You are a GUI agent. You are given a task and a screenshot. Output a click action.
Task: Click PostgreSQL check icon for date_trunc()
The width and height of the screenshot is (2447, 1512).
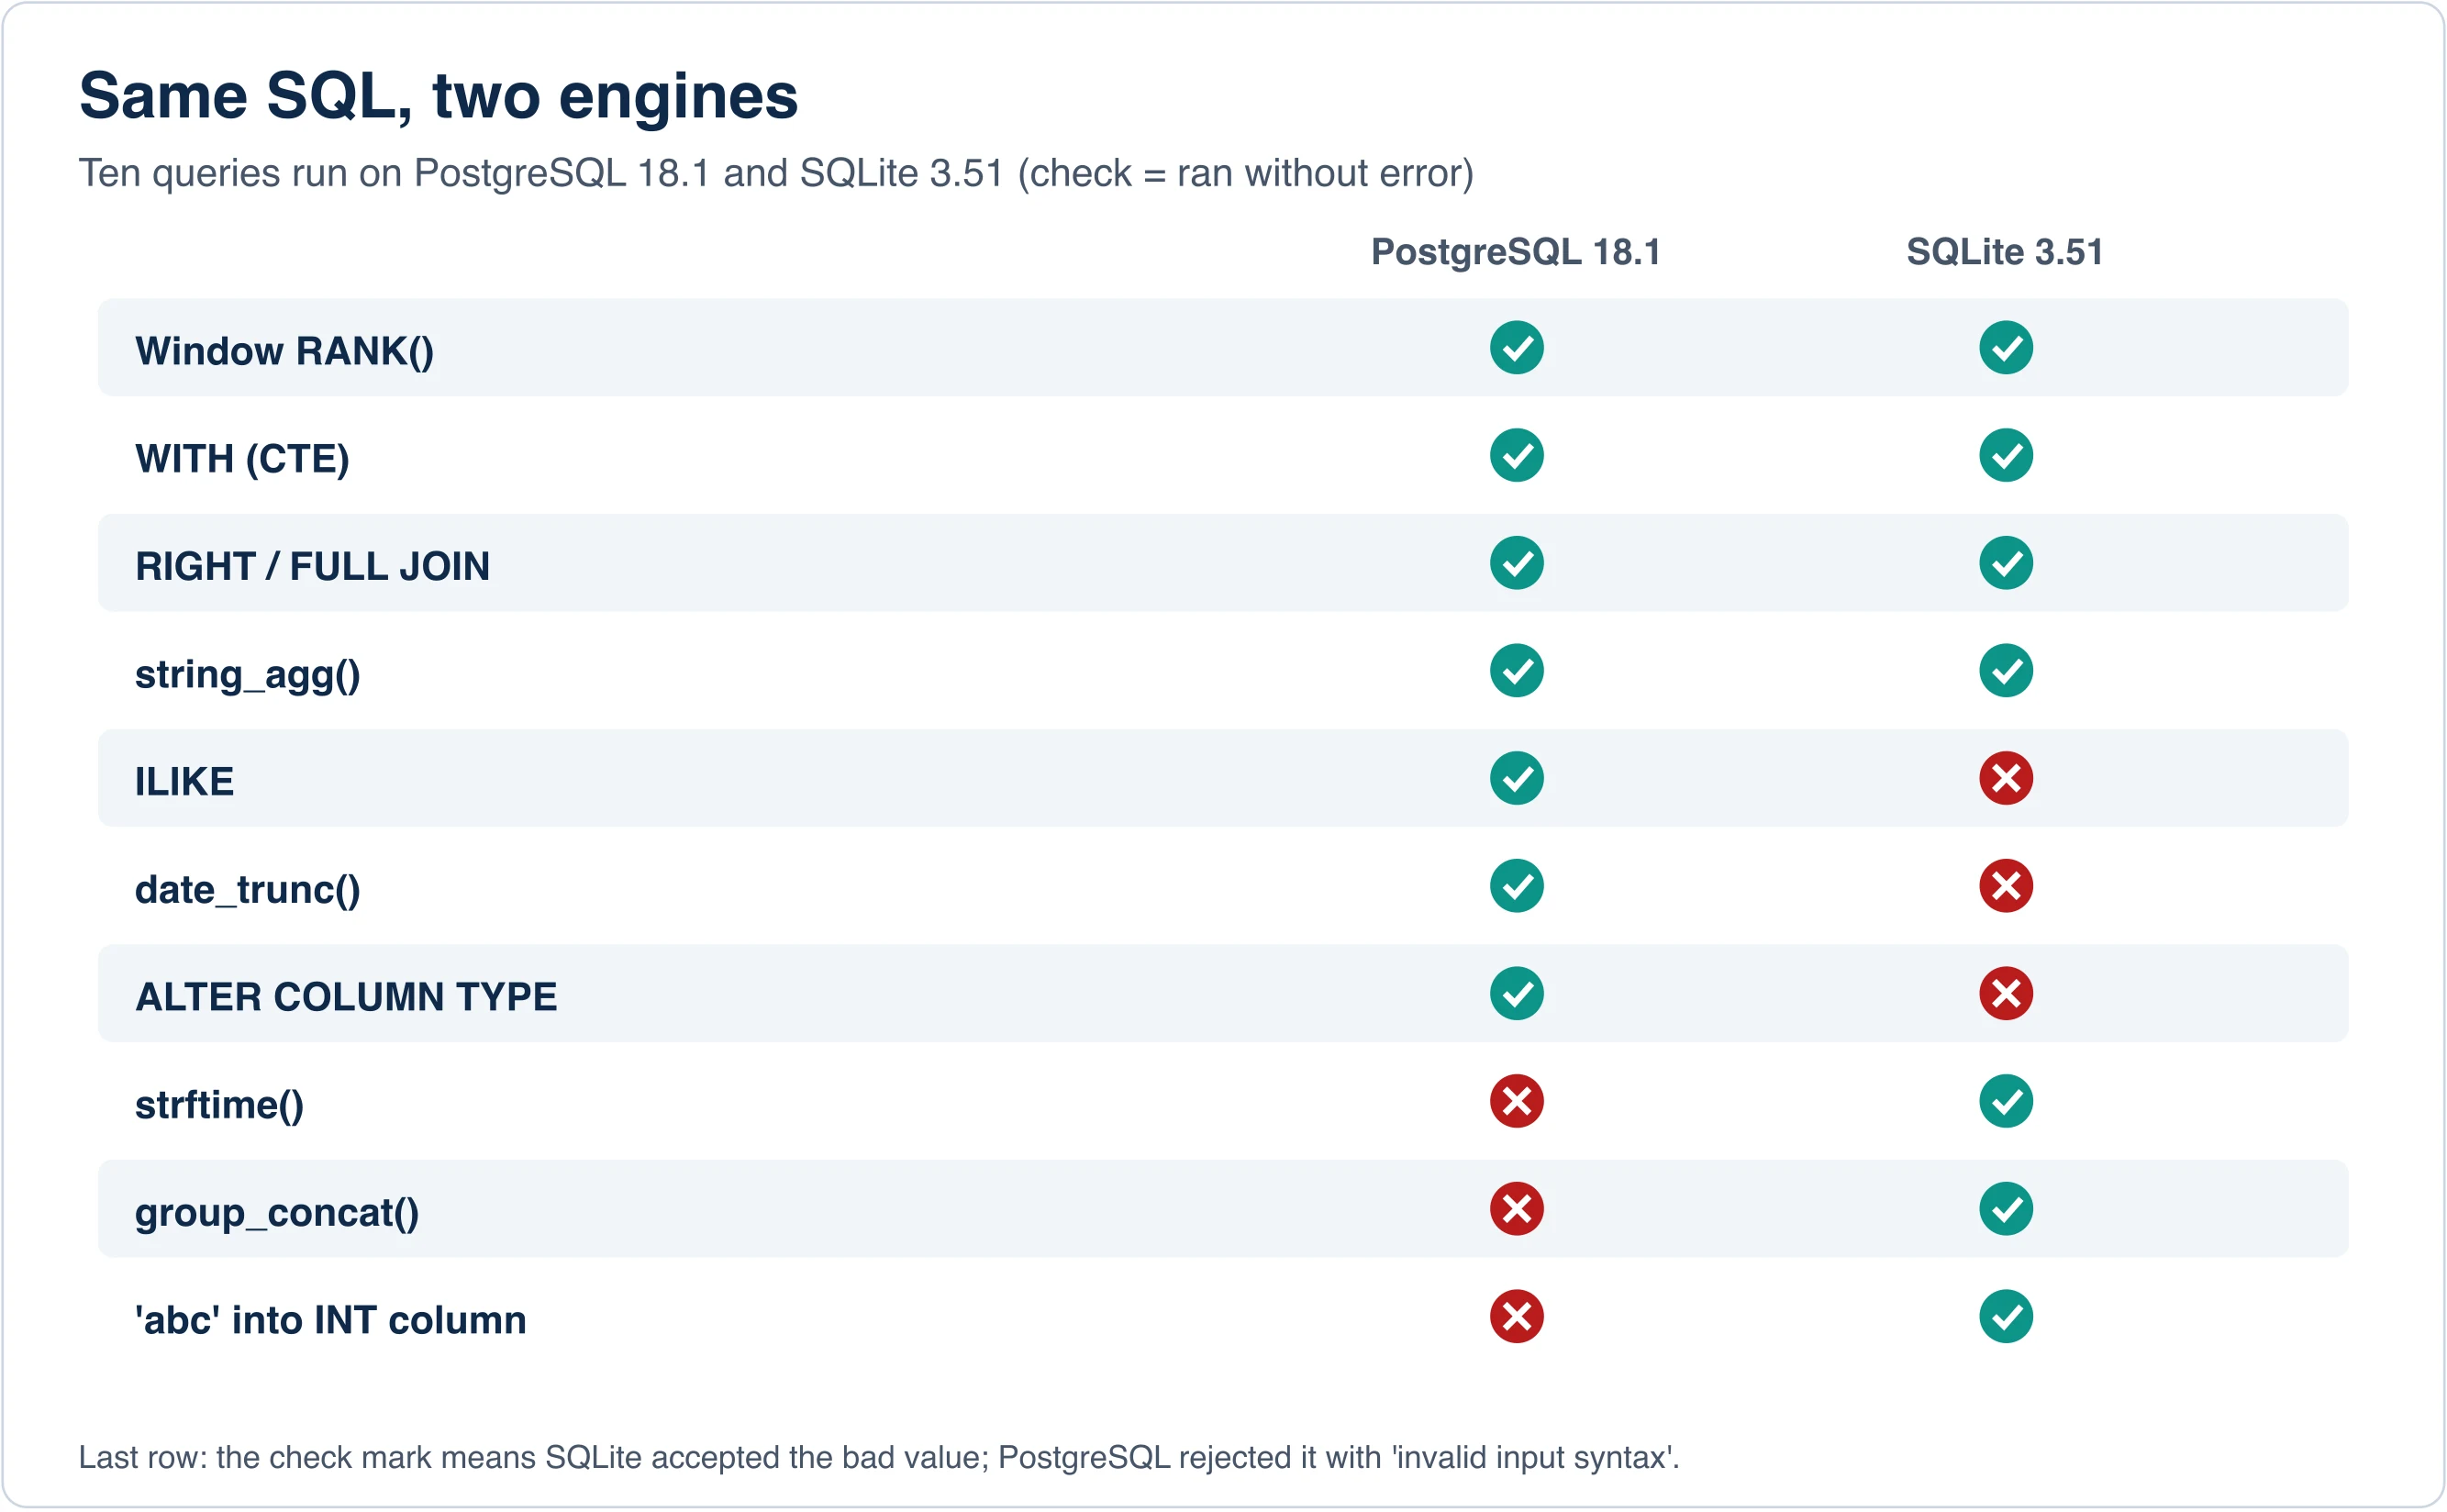pyautogui.click(x=1516, y=886)
